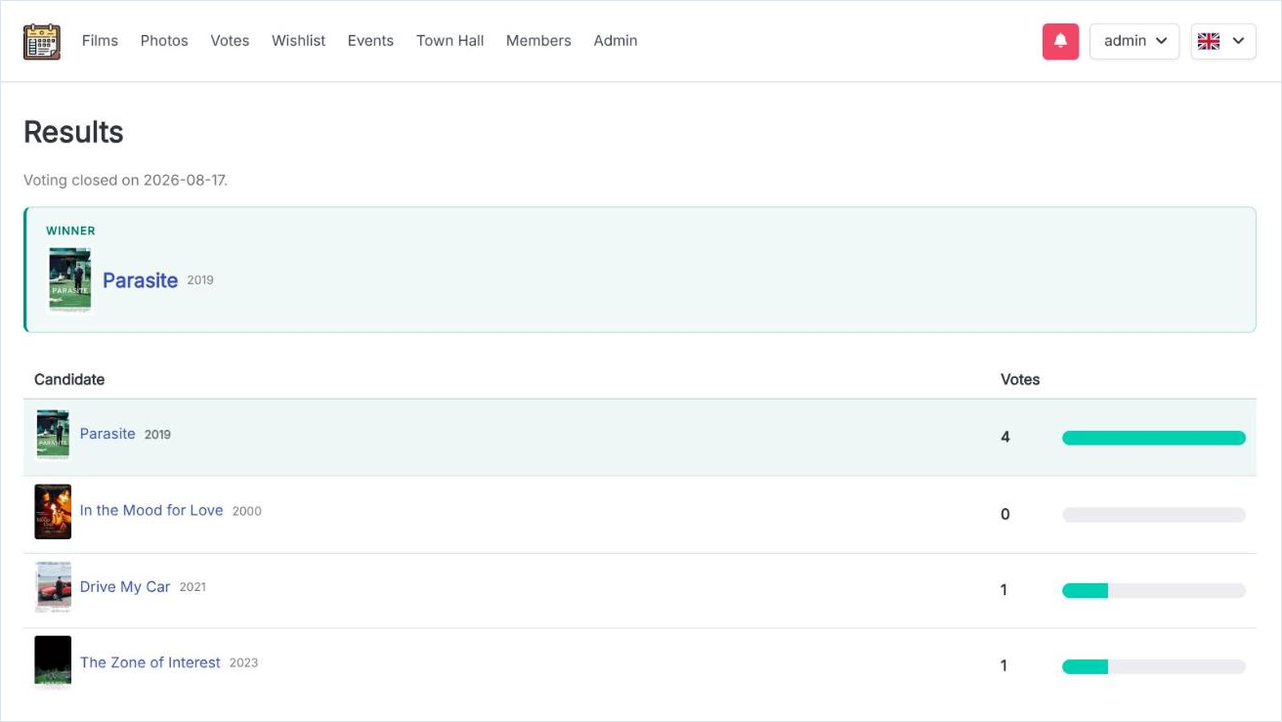The image size is (1282, 722).
Task: Click the In the Mood for Love vote bar
Action: point(1154,515)
